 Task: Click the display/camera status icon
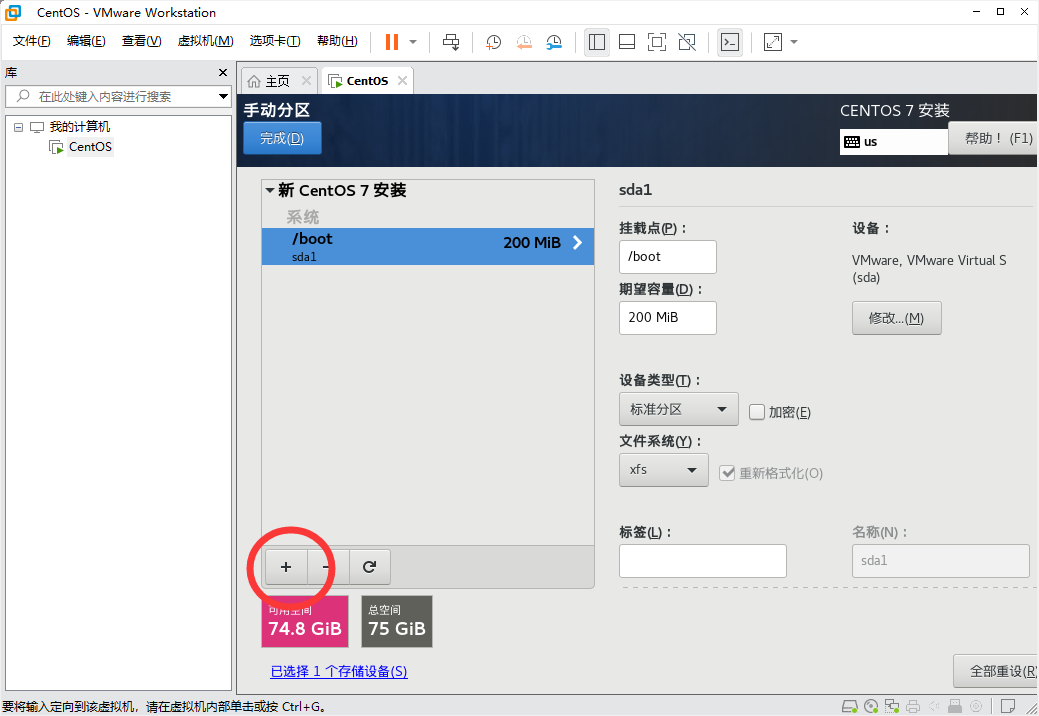pyautogui.click(x=976, y=706)
